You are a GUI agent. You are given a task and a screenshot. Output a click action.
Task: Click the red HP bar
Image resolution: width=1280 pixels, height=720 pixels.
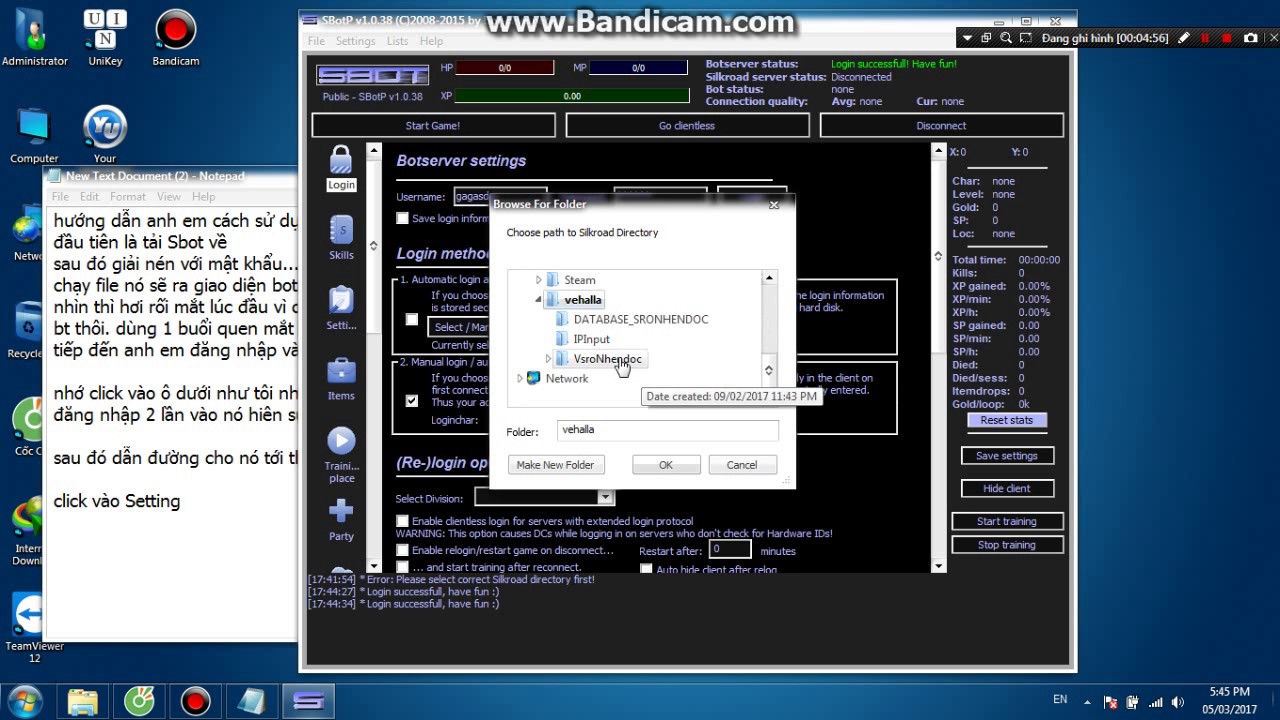504,68
